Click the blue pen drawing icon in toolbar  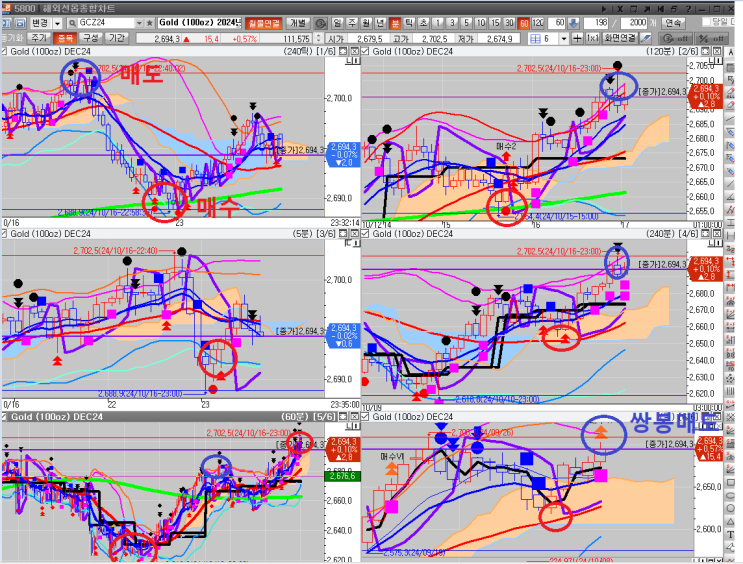click(x=645, y=38)
